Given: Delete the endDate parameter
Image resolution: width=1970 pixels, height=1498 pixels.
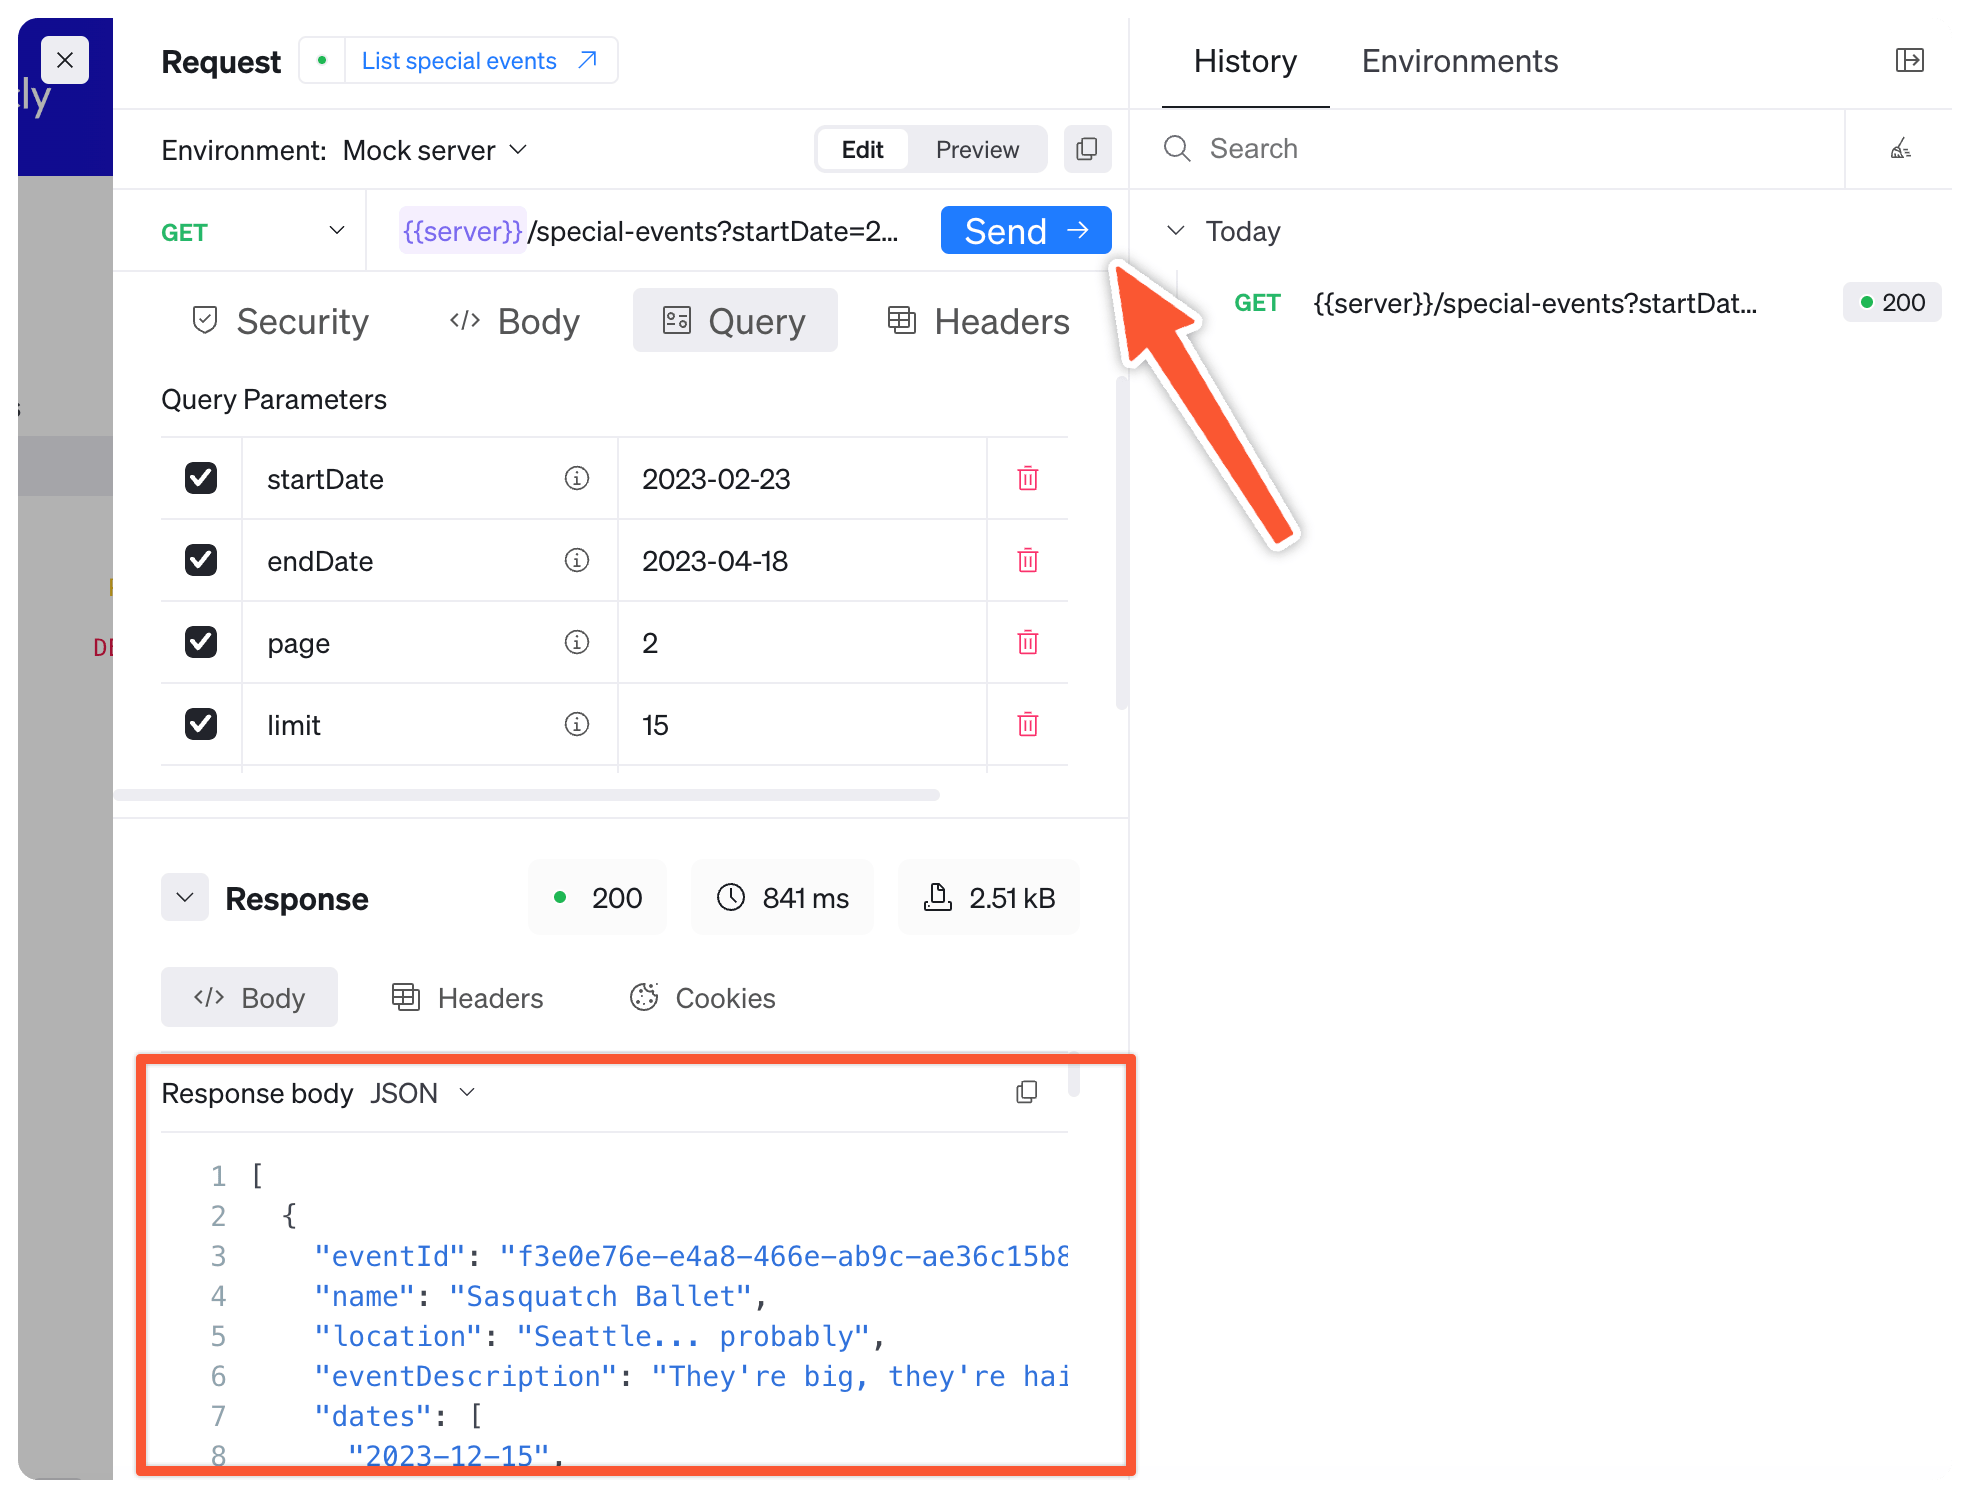Looking at the screenshot, I should pyautogui.click(x=1028, y=560).
